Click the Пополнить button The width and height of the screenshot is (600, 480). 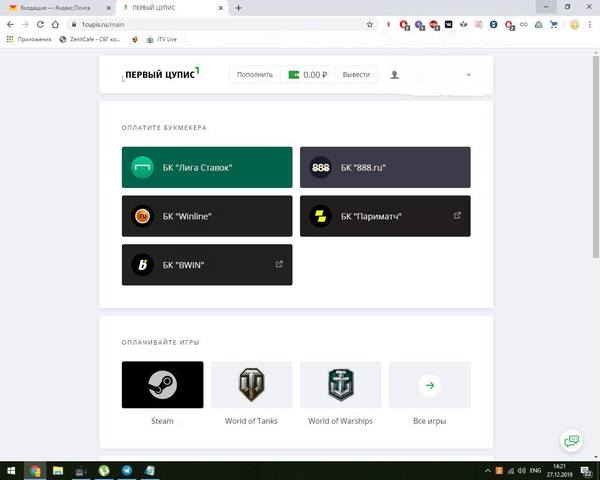pyautogui.click(x=255, y=75)
